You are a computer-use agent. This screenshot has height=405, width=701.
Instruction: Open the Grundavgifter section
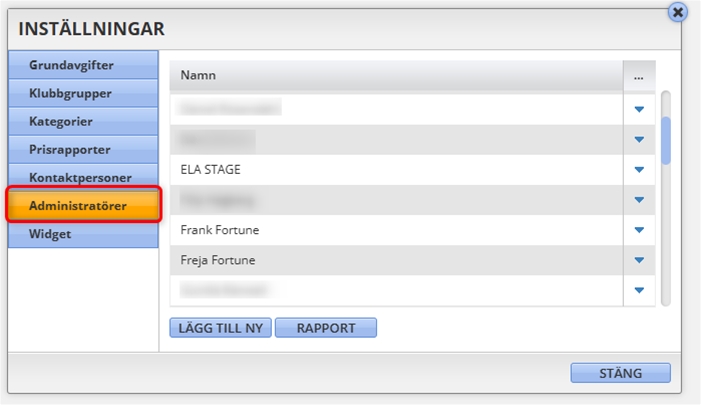point(83,65)
